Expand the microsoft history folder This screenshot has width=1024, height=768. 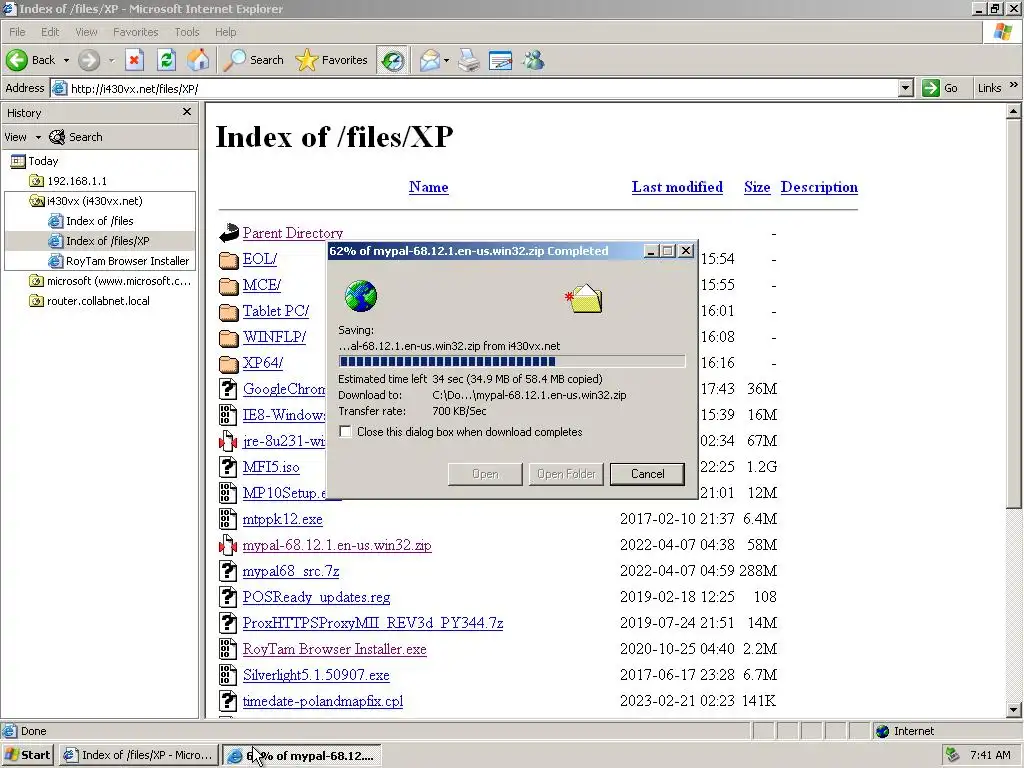click(110, 281)
